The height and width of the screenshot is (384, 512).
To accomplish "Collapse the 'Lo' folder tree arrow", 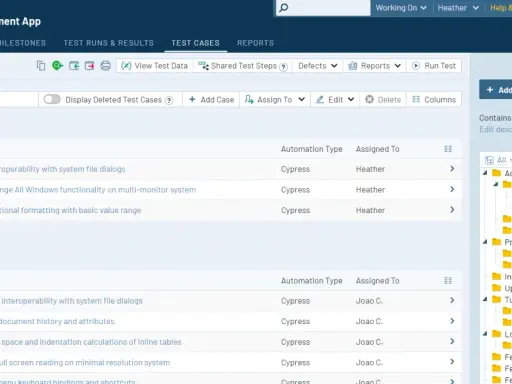I will 485,334.
